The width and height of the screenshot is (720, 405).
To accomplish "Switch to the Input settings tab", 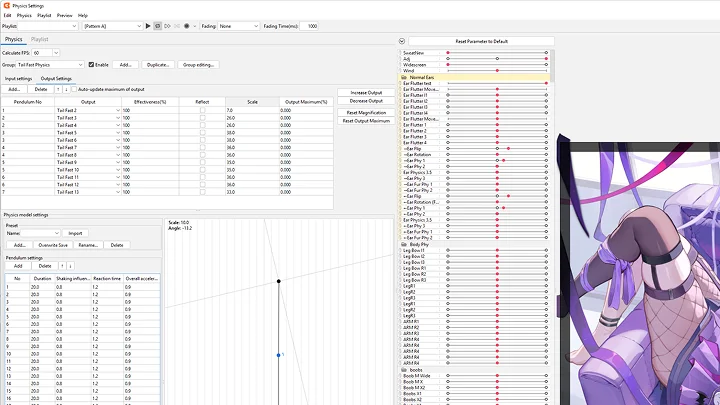I will coord(18,78).
